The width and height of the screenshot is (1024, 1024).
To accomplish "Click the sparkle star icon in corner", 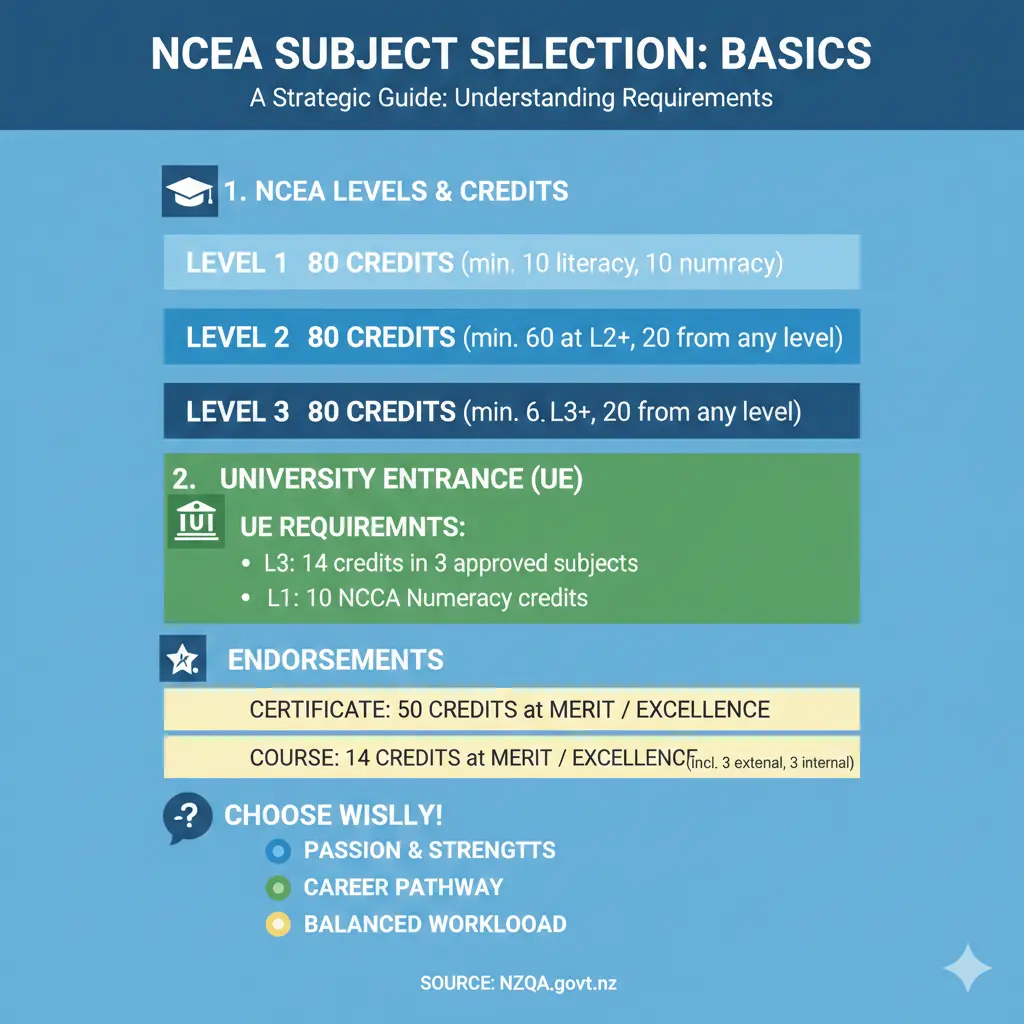I will pos(967,969).
